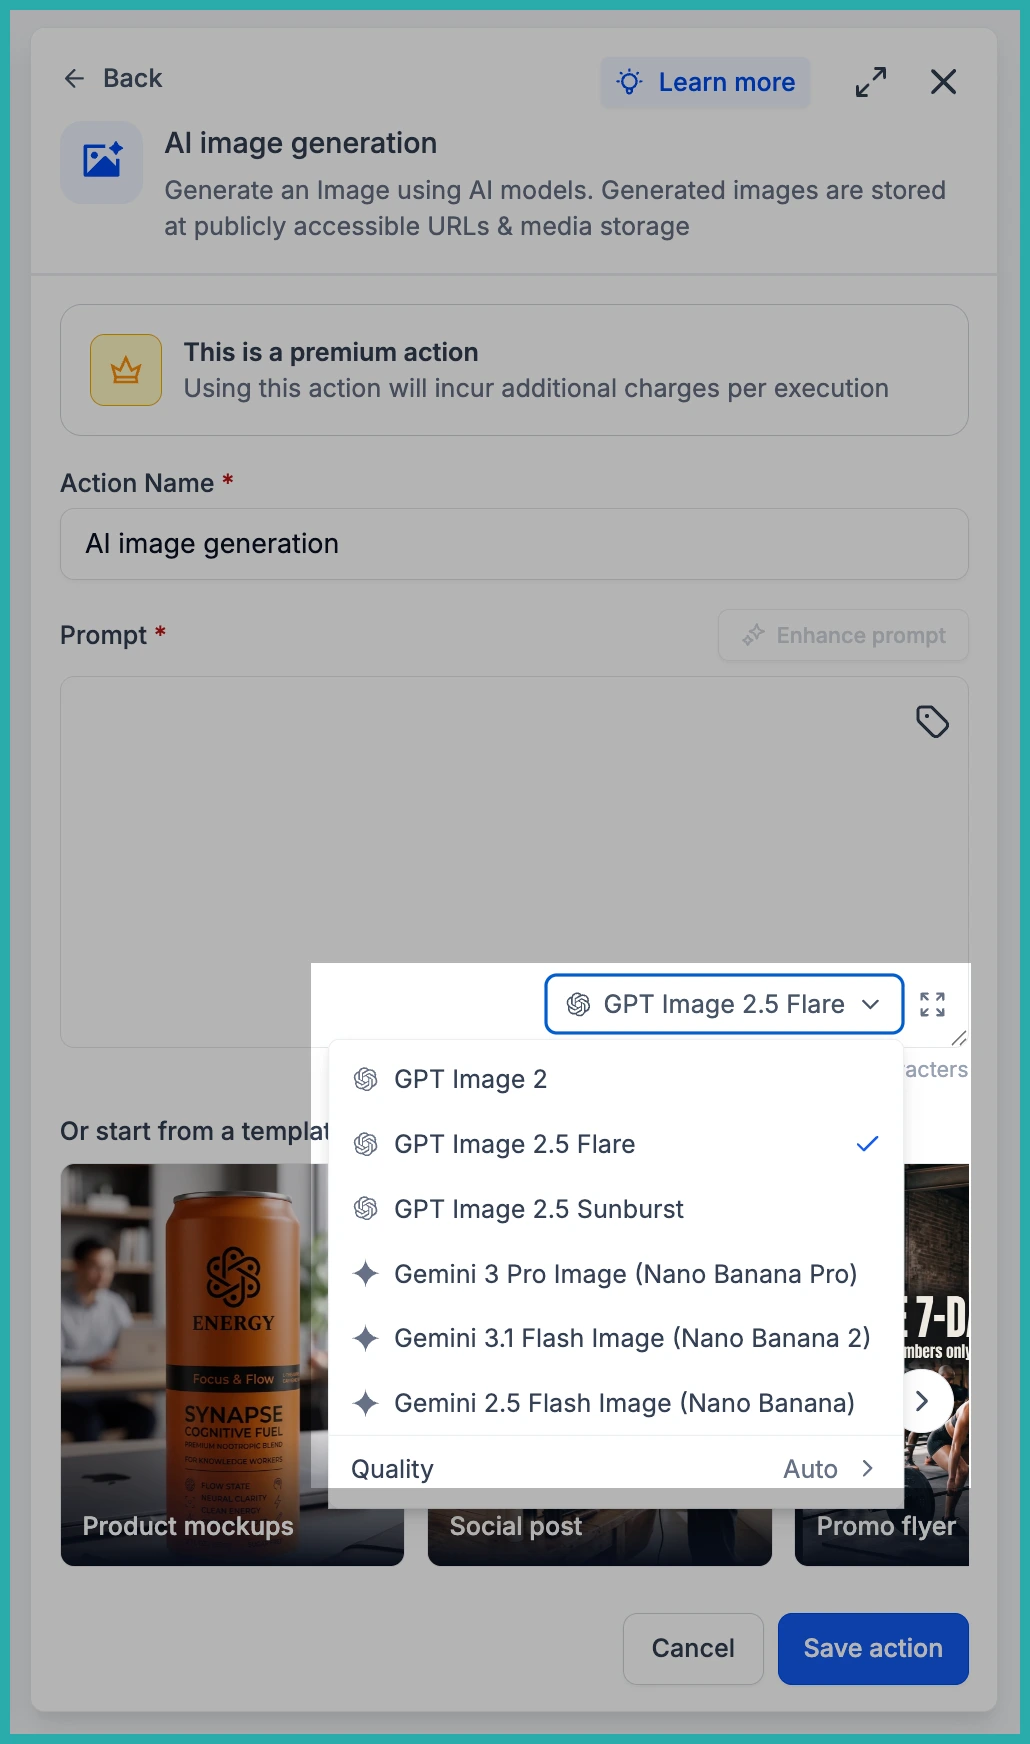This screenshot has height=1744, width=1030.
Task: Click the sparkle icon beside Gemini 3.1 Flash Image
Action: click(366, 1338)
